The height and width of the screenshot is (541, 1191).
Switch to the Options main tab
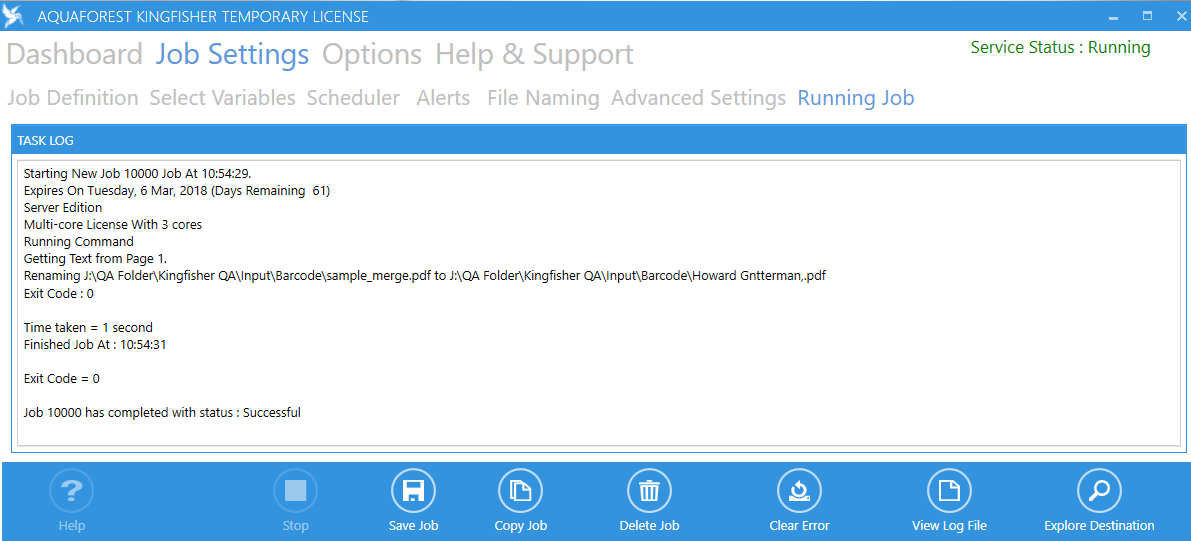point(372,55)
